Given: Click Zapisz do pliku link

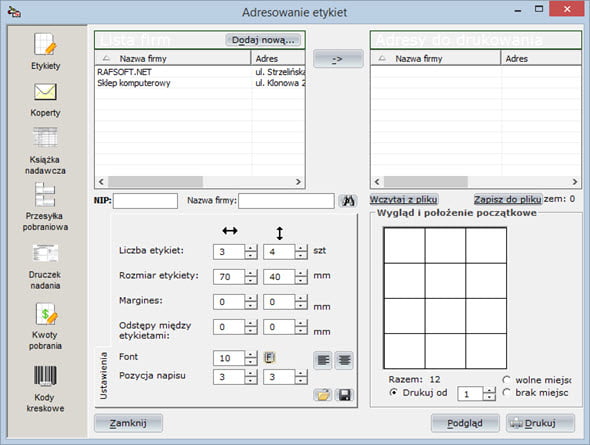Looking at the screenshot, I should 508,199.
